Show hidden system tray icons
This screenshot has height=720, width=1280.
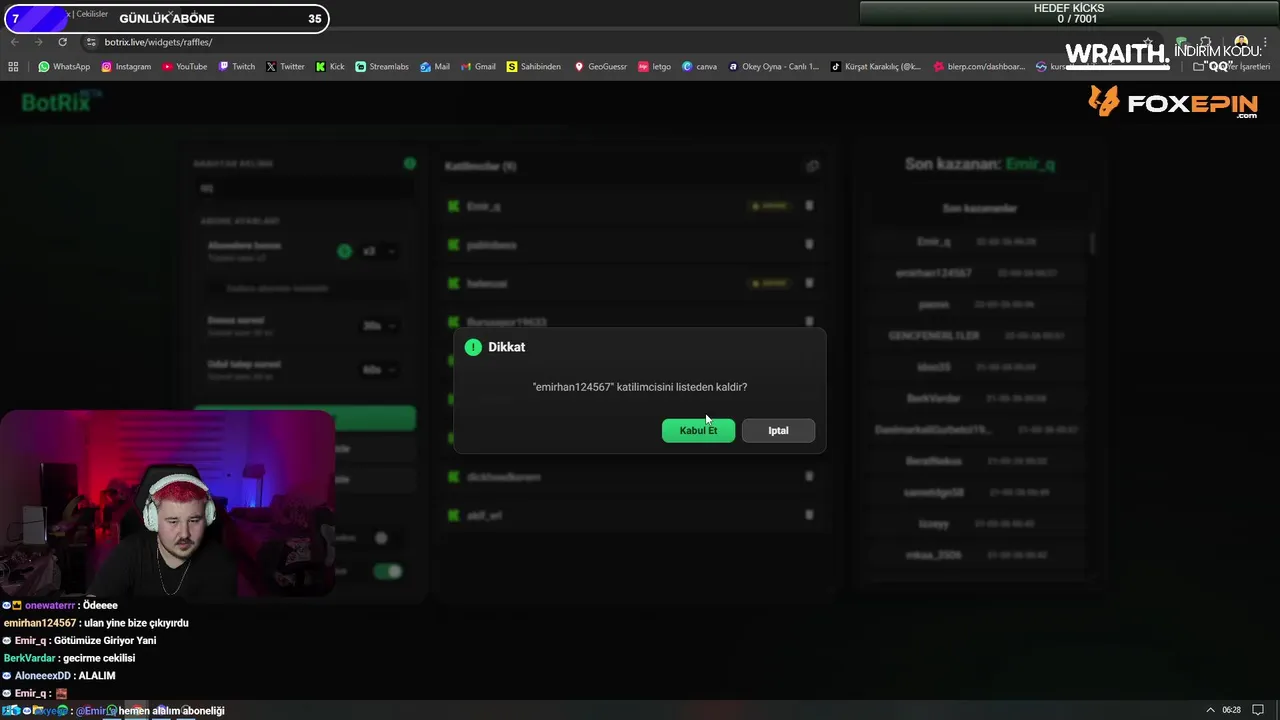click(1210, 710)
